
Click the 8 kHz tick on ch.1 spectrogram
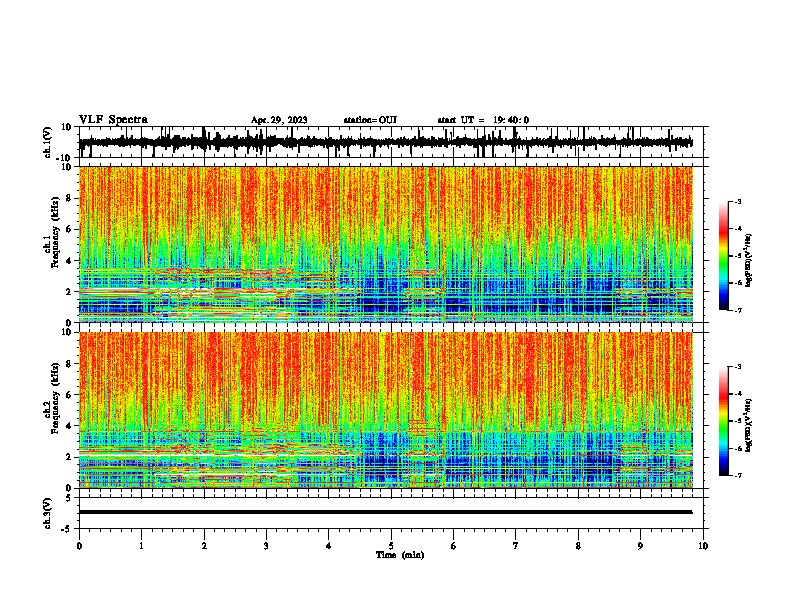pyautogui.click(x=69, y=198)
